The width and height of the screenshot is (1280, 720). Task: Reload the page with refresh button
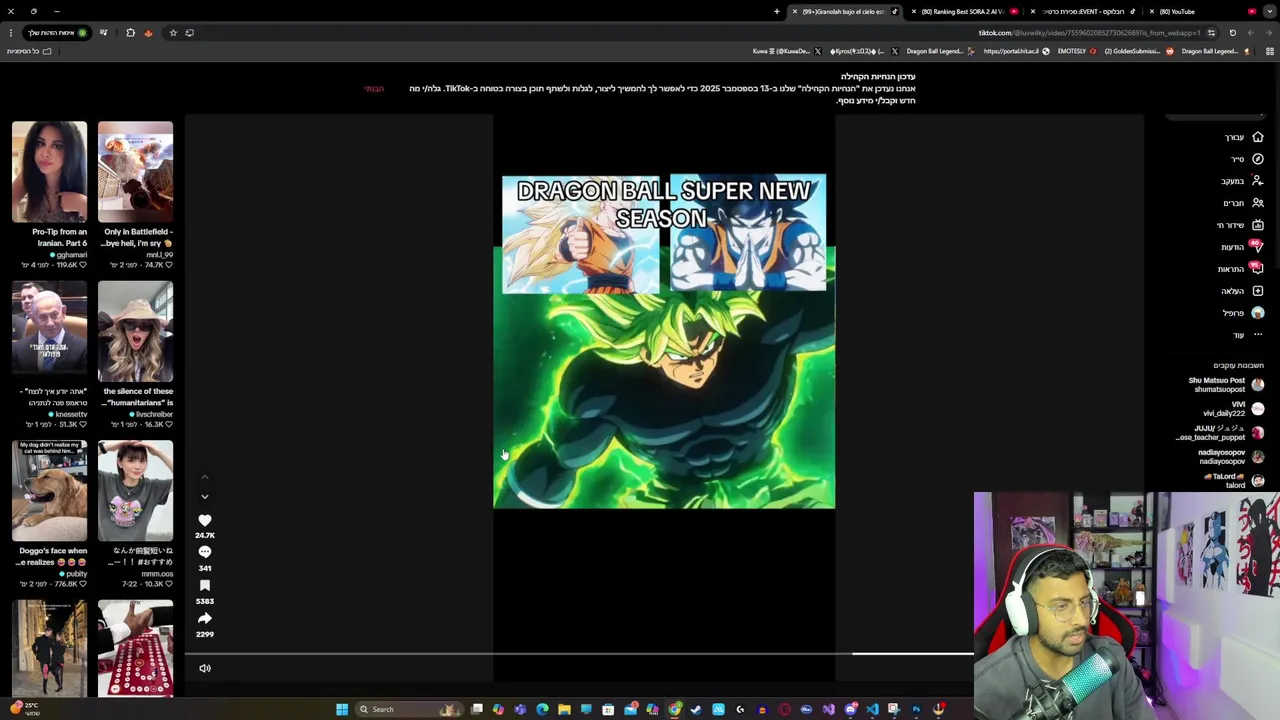point(1232,33)
